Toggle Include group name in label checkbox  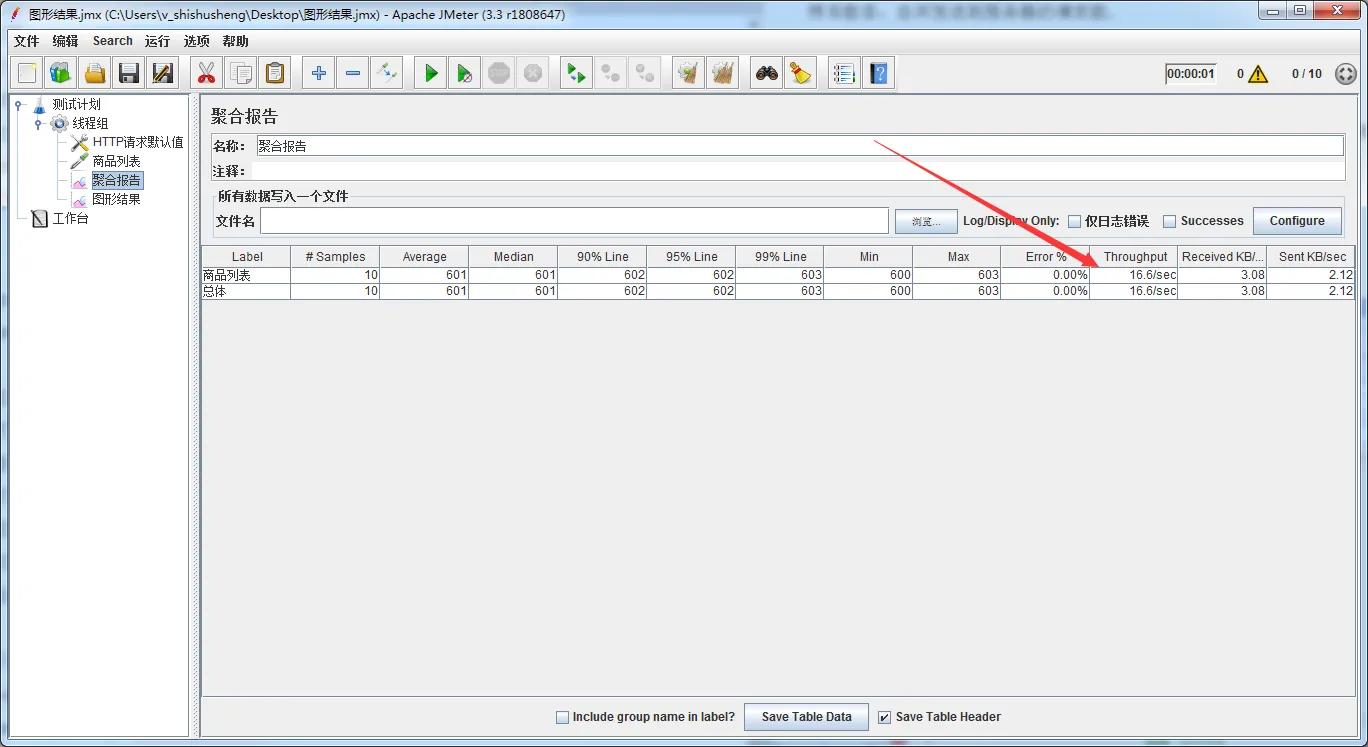[562, 717]
